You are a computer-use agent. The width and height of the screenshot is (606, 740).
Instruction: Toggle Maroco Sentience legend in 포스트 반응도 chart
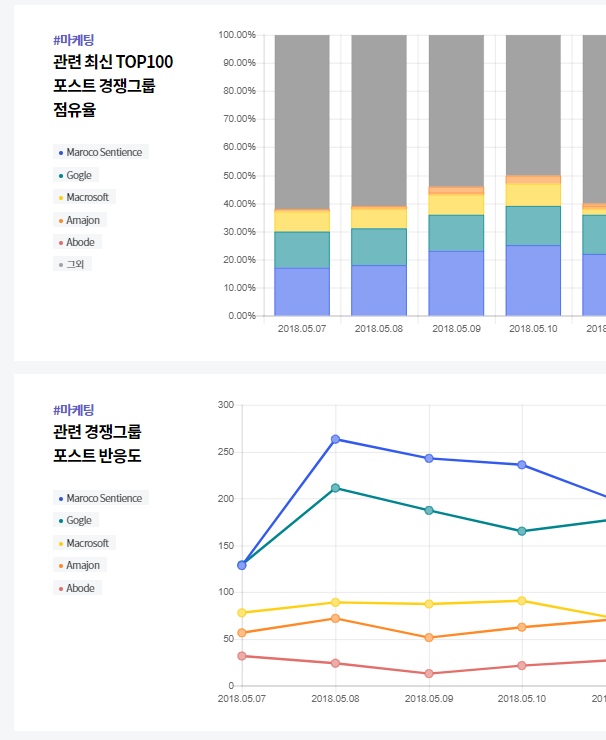tap(101, 498)
